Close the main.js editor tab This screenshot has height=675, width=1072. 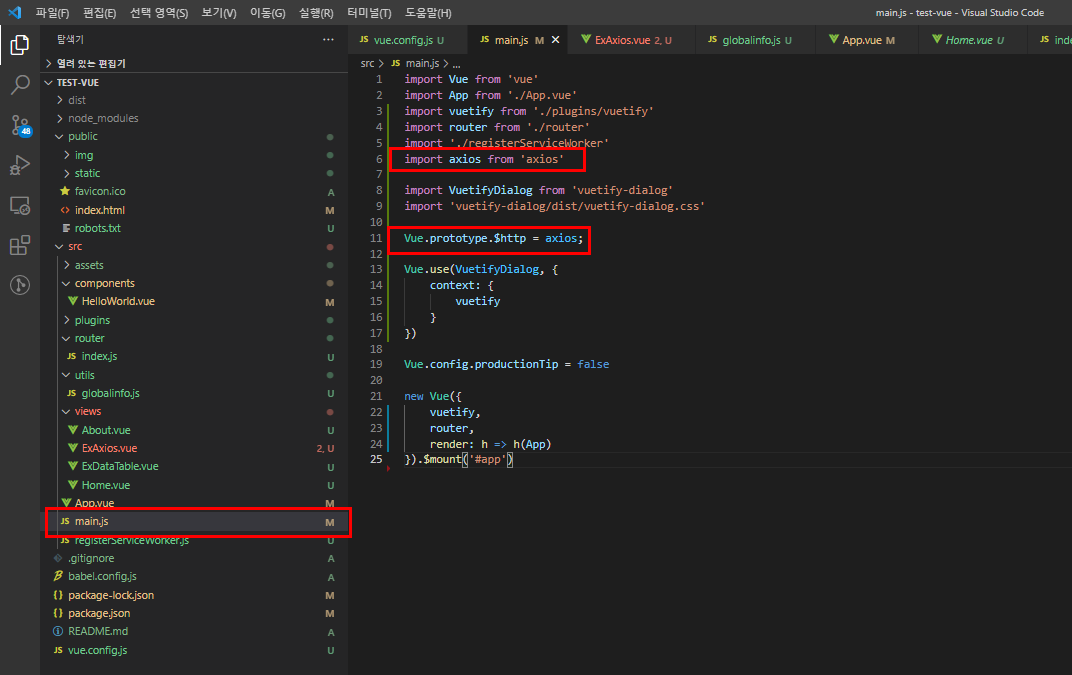coord(555,40)
